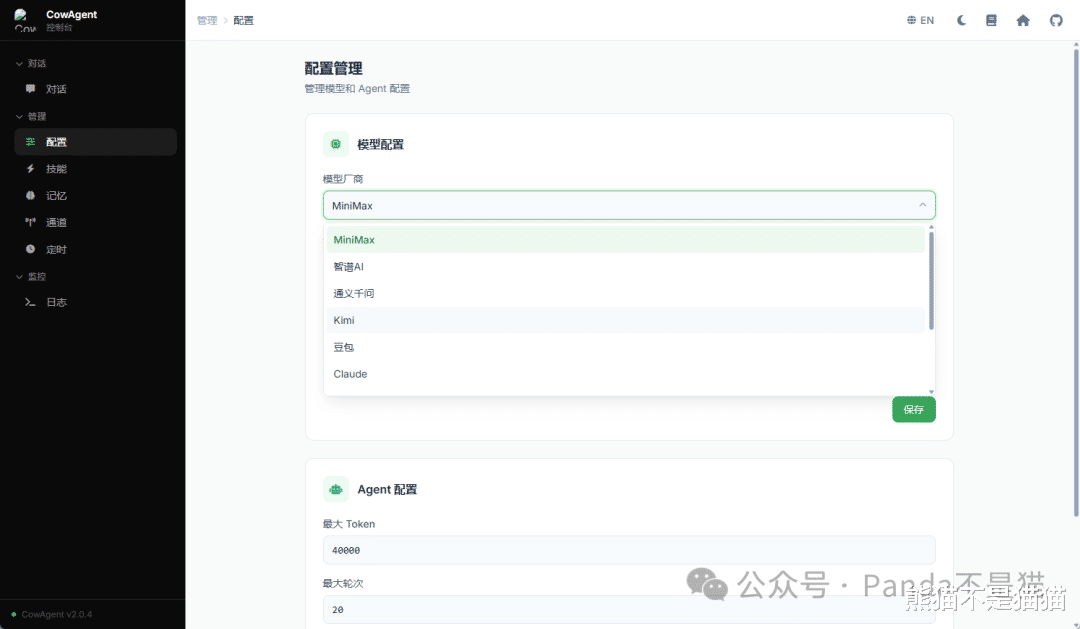Click the 最大轮次 field label
This screenshot has width=1080, height=629.
[x=343, y=583]
